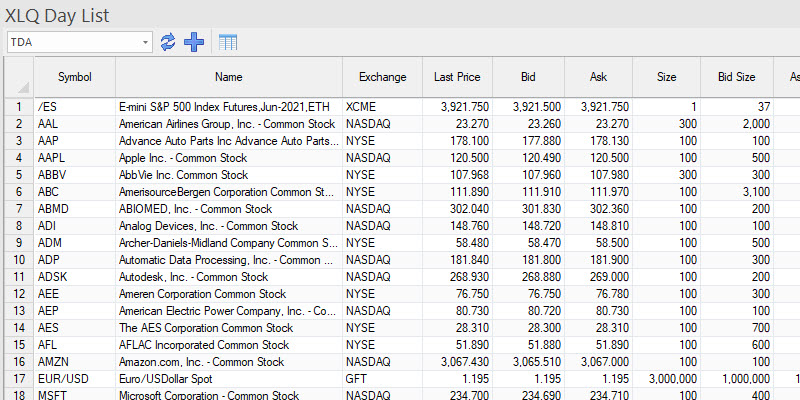Select the ABMD symbol cell

[75, 209]
